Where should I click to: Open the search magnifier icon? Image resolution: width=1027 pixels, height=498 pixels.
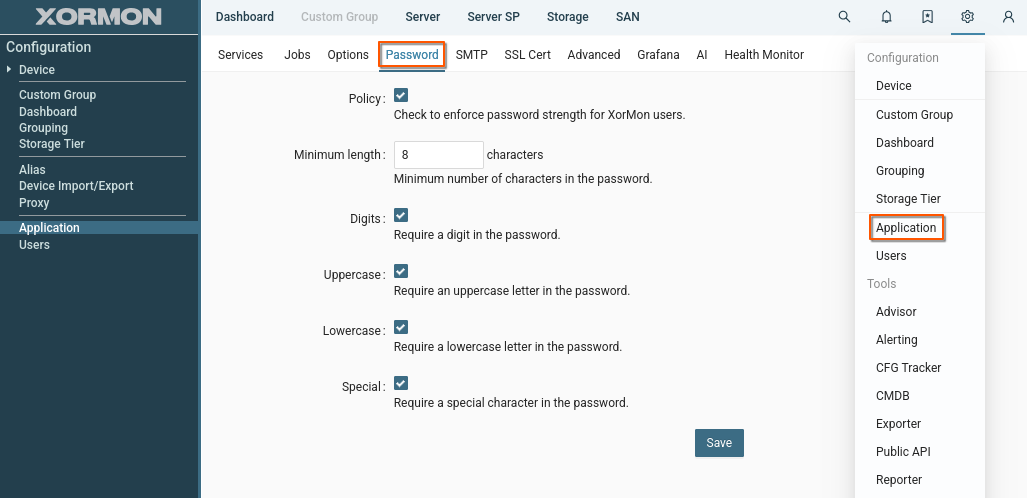coord(845,17)
